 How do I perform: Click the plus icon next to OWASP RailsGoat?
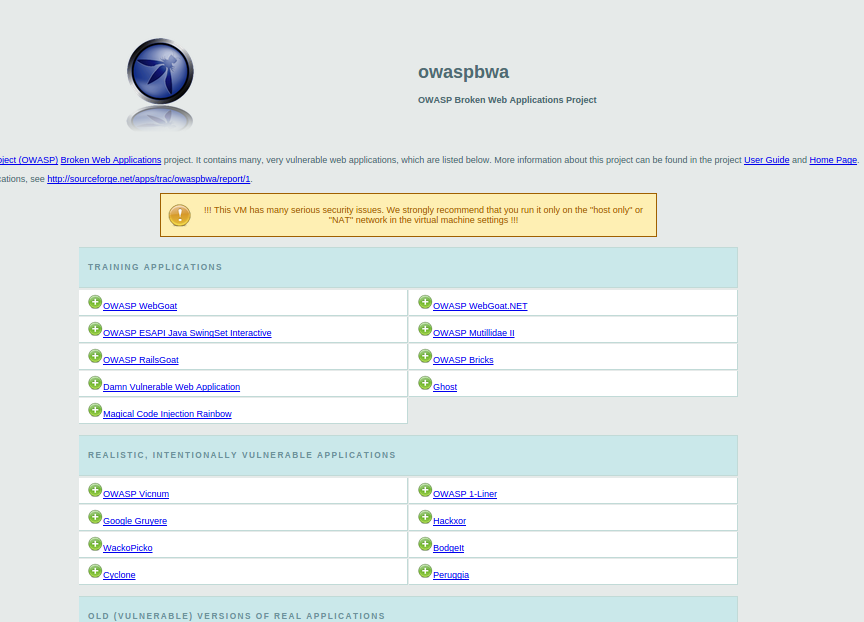tap(95, 356)
